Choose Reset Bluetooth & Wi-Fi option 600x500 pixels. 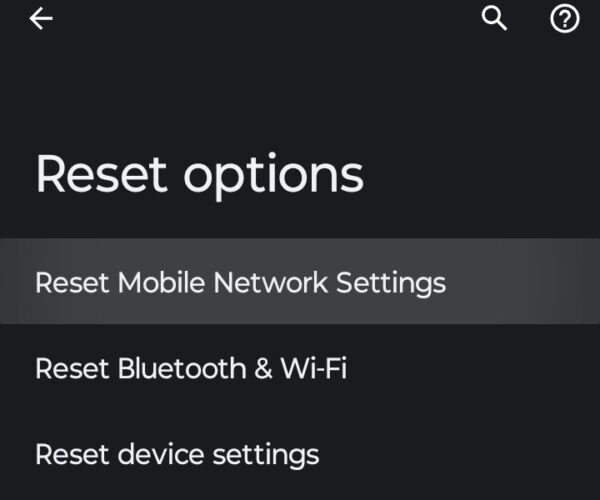tap(191, 368)
